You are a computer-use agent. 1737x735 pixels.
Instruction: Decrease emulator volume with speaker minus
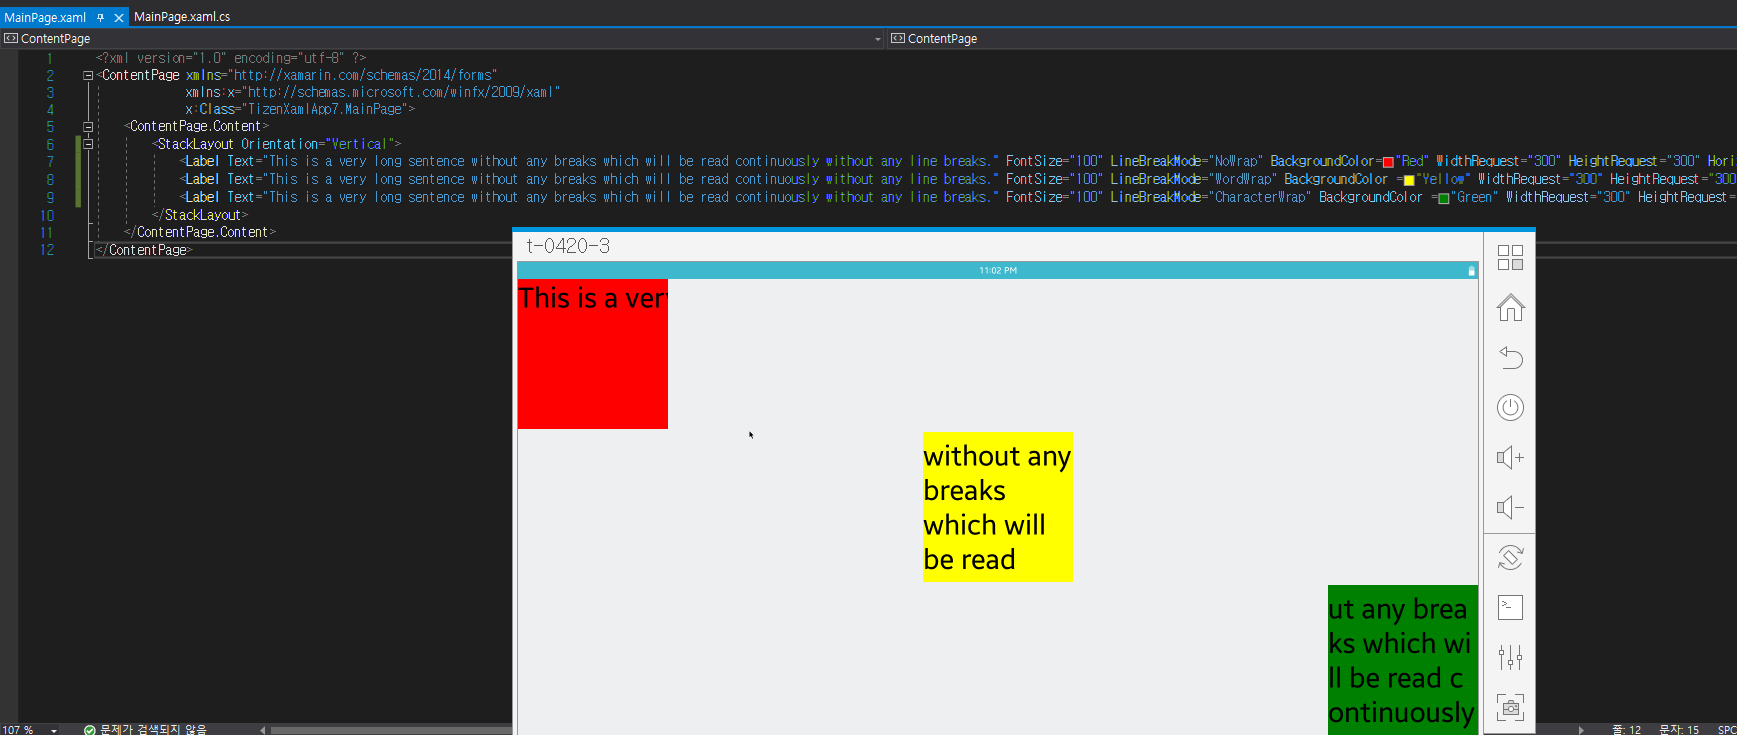(1510, 508)
